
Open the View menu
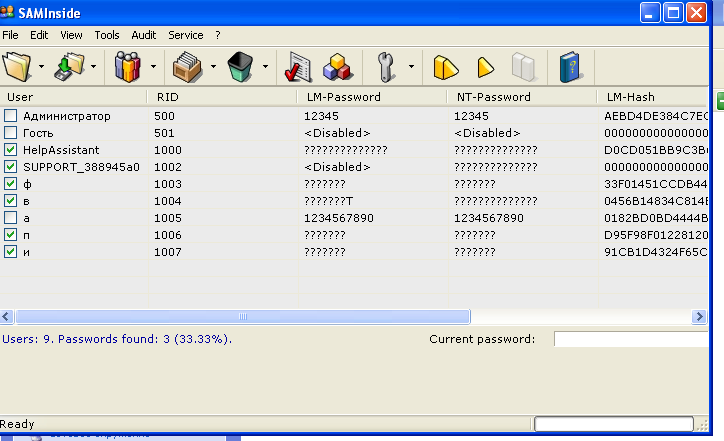click(71, 35)
